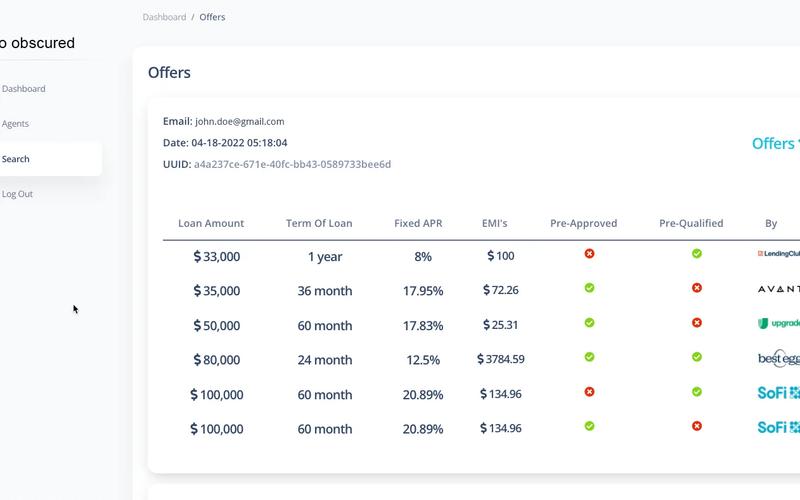Click the $72.26 EMI value
This screenshot has height=500, width=800.
[501, 290]
